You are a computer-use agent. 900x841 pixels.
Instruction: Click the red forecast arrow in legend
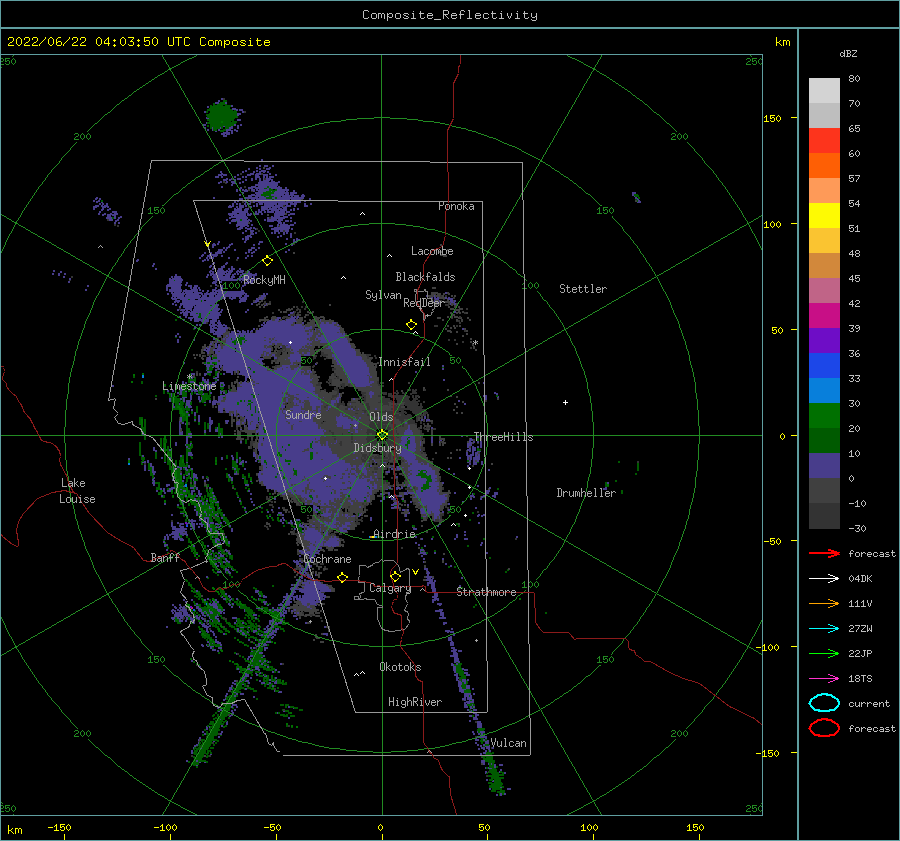tap(824, 553)
